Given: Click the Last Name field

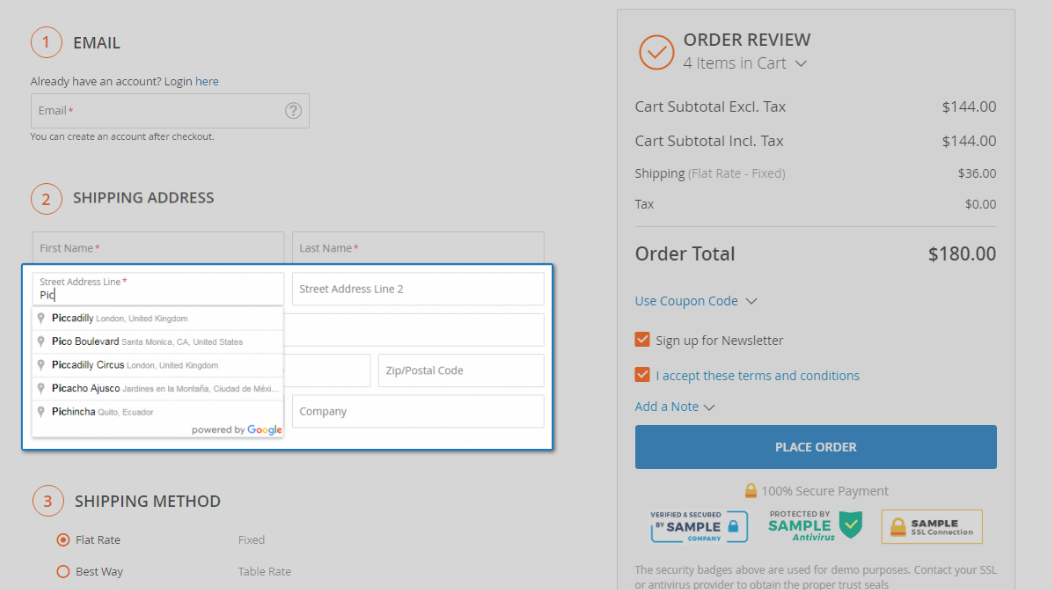Looking at the screenshot, I should click(418, 248).
